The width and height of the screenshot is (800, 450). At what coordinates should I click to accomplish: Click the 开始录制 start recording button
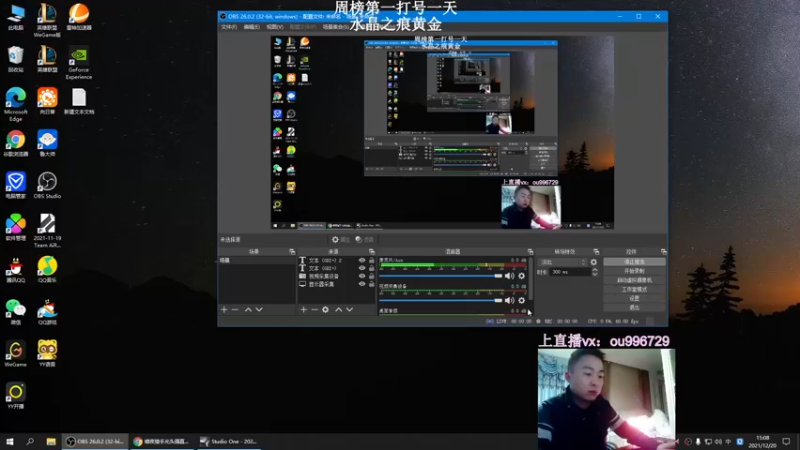(x=634, y=271)
